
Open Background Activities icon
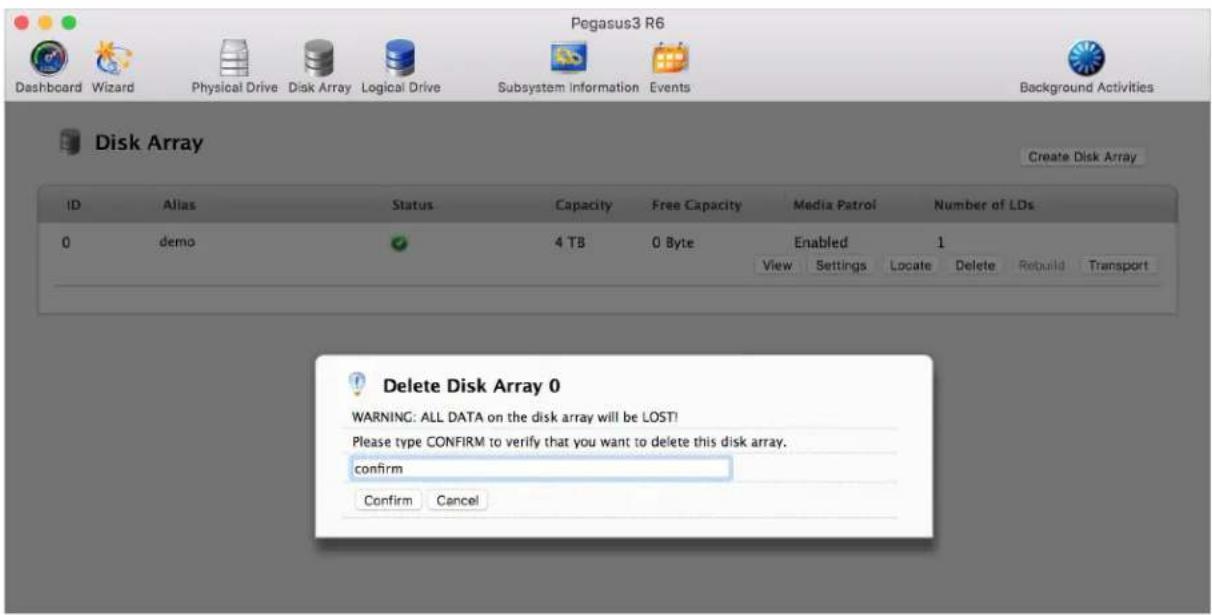[1086, 58]
